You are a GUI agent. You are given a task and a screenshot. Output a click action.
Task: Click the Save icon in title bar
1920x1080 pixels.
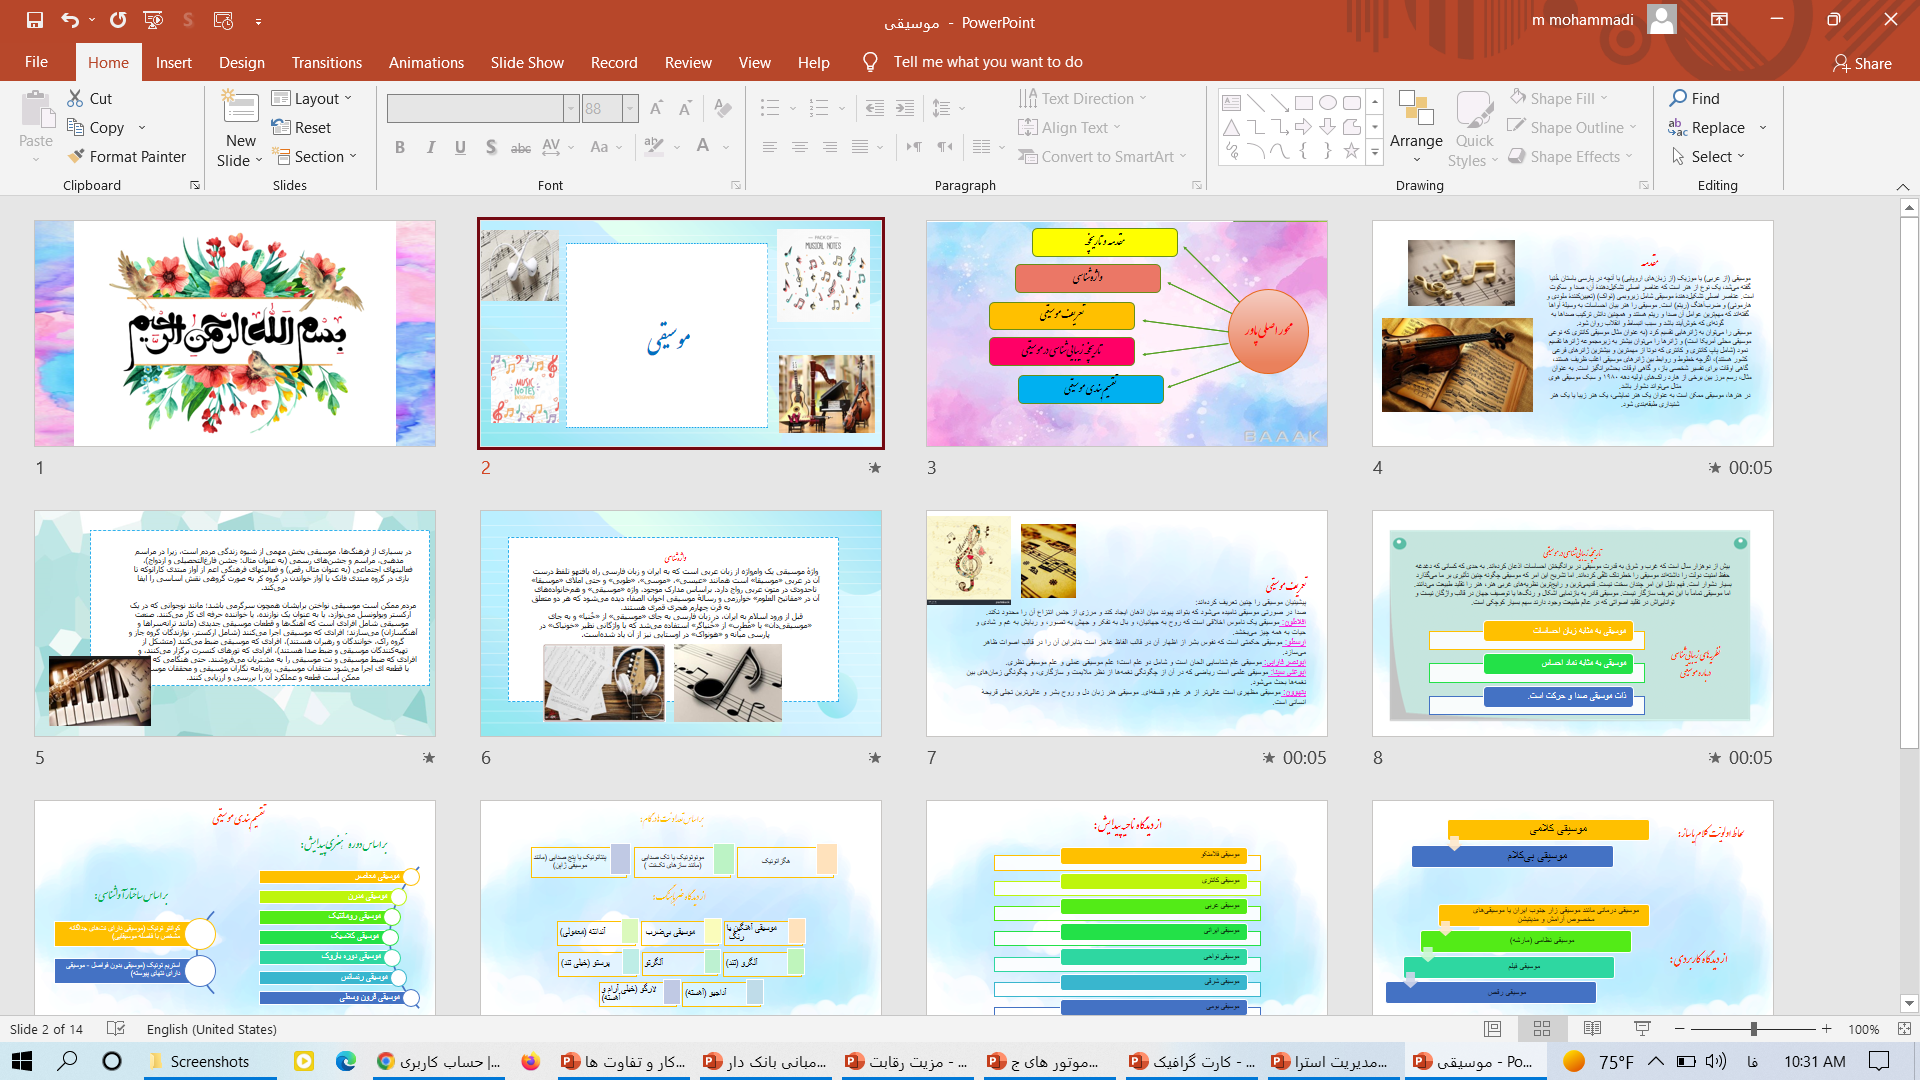[35, 20]
